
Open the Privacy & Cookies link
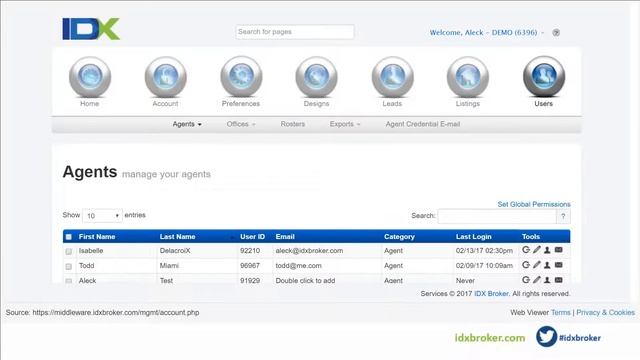tap(605, 312)
